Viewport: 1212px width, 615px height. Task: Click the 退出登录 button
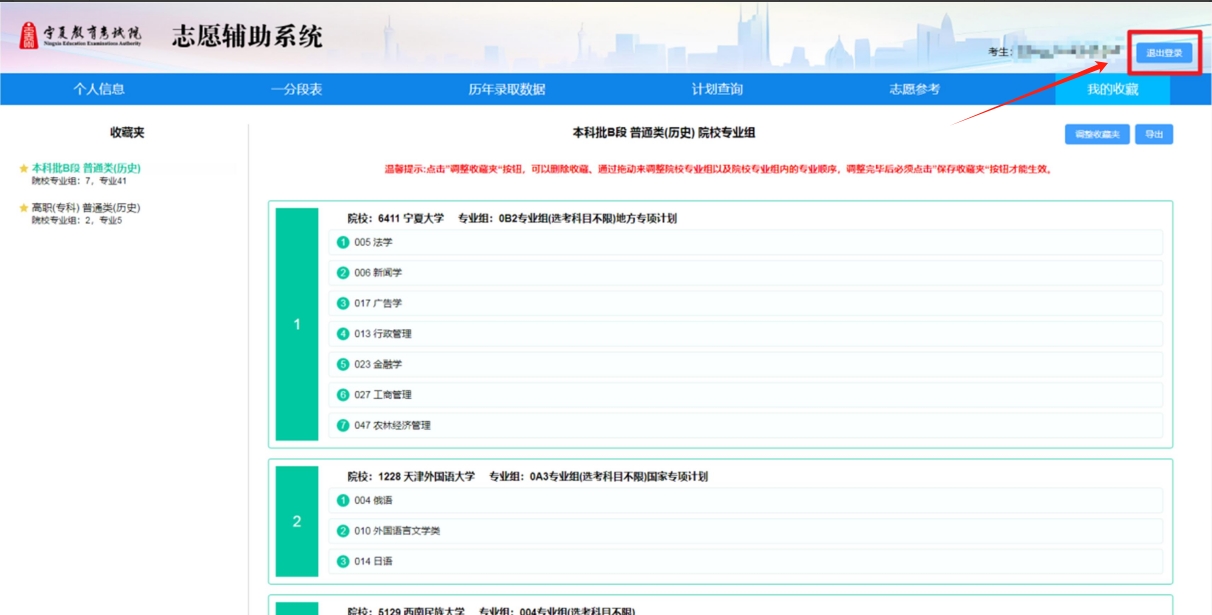point(1163,53)
